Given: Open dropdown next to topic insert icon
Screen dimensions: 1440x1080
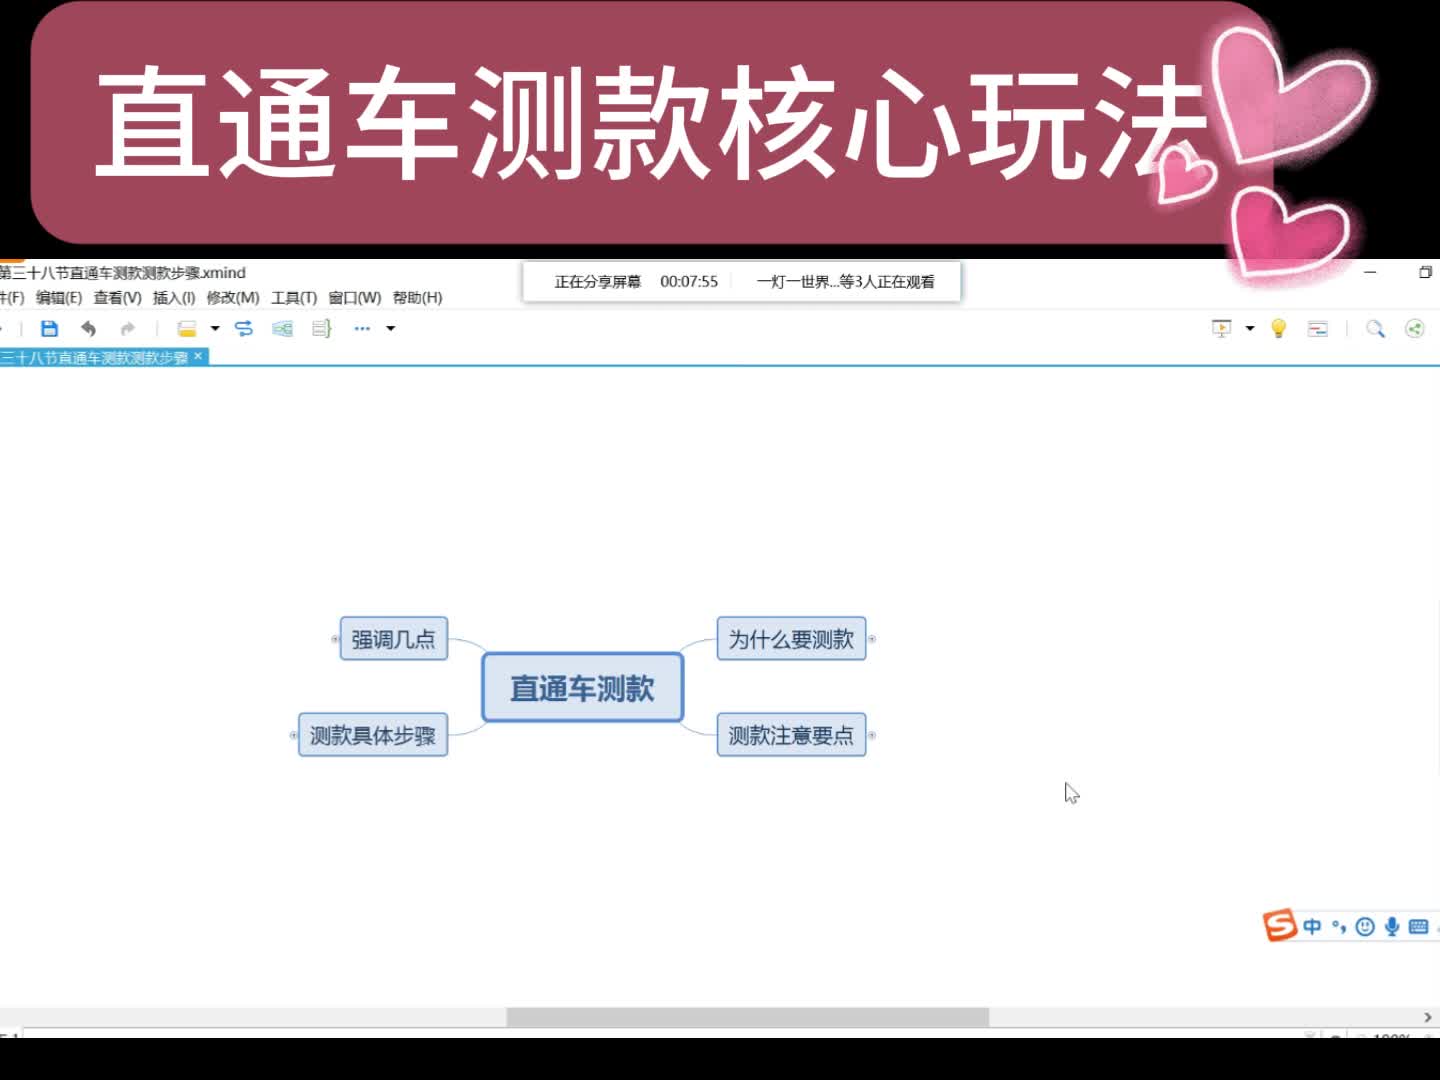Looking at the screenshot, I should 215,329.
